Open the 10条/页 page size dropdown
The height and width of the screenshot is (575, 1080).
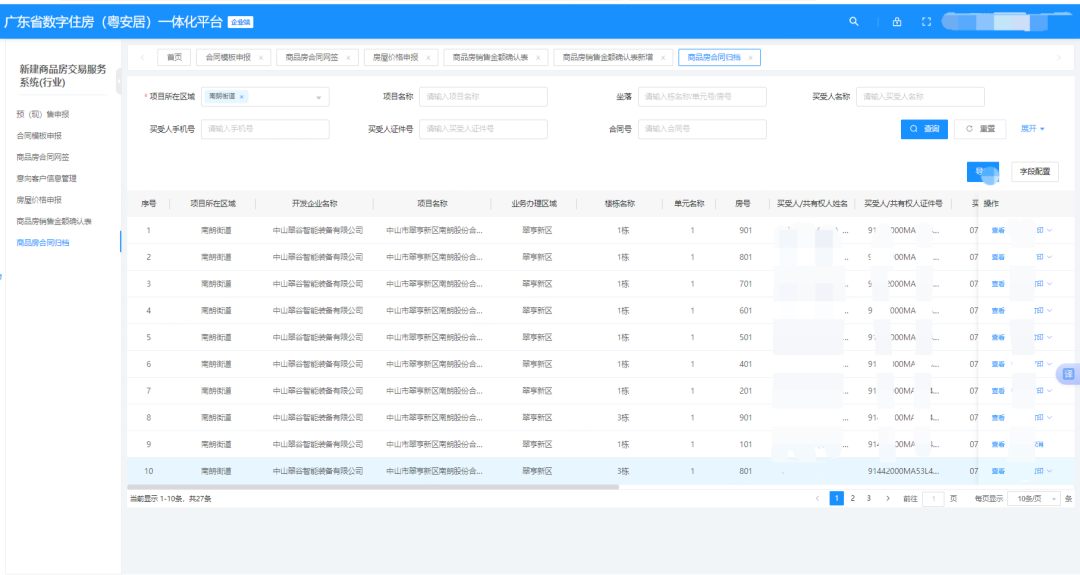1032,498
